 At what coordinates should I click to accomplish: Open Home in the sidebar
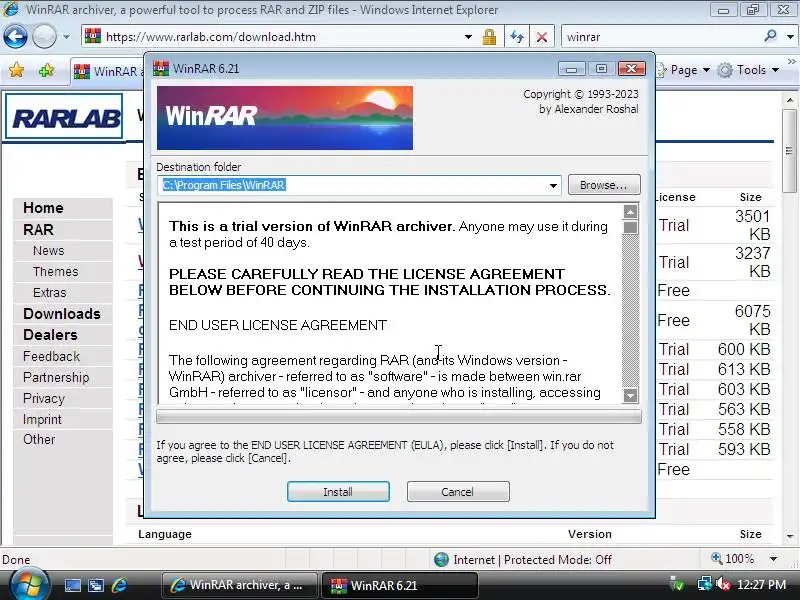coord(43,208)
